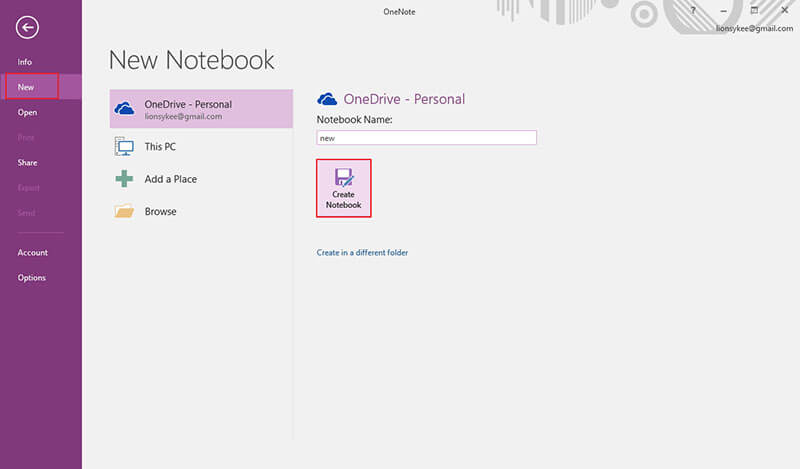Click the greyed-out Export menu item
This screenshot has height=469, width=800.
(29, 187)
